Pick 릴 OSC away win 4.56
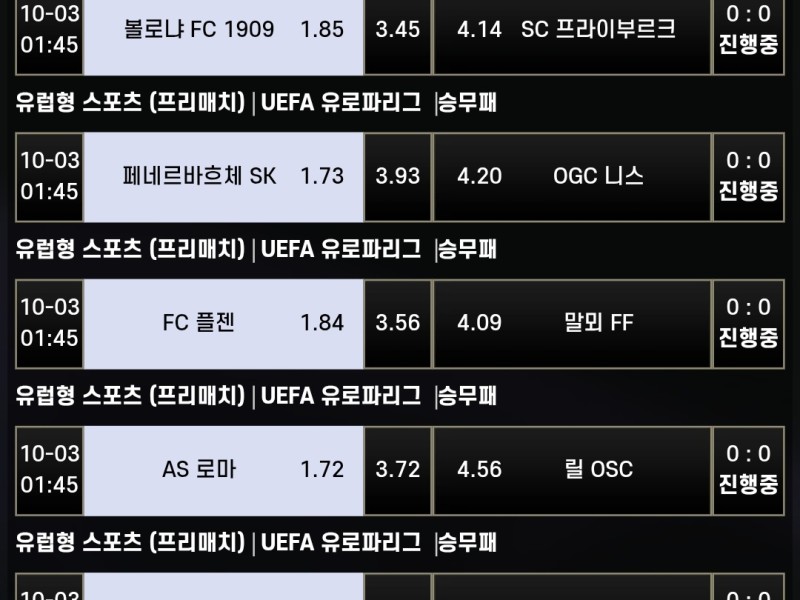800x600 pixels. point(570,469)
